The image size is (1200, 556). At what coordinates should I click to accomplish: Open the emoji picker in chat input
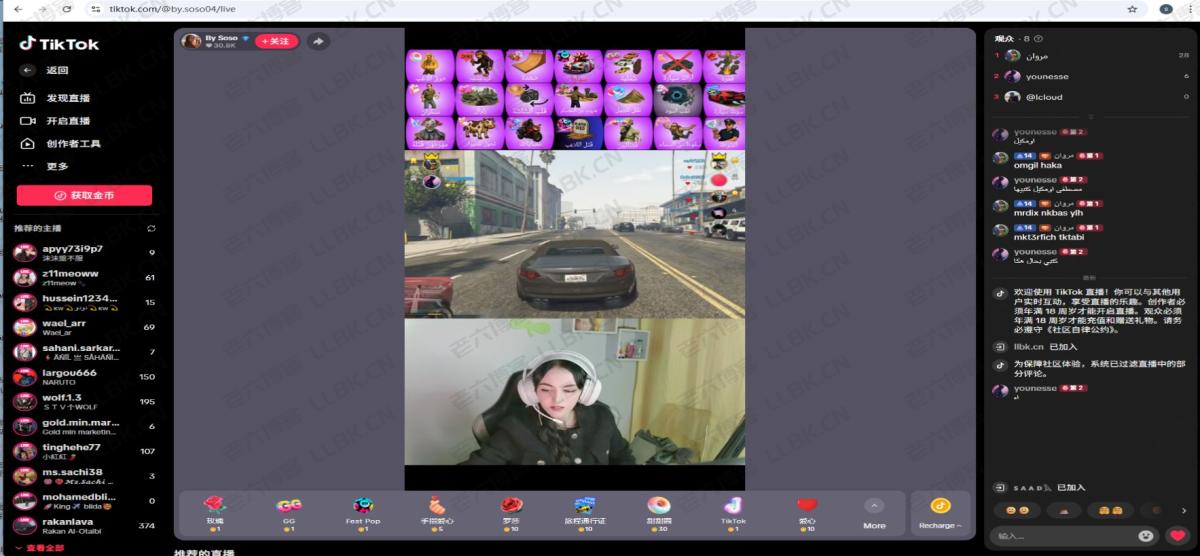pos(1145,536)
